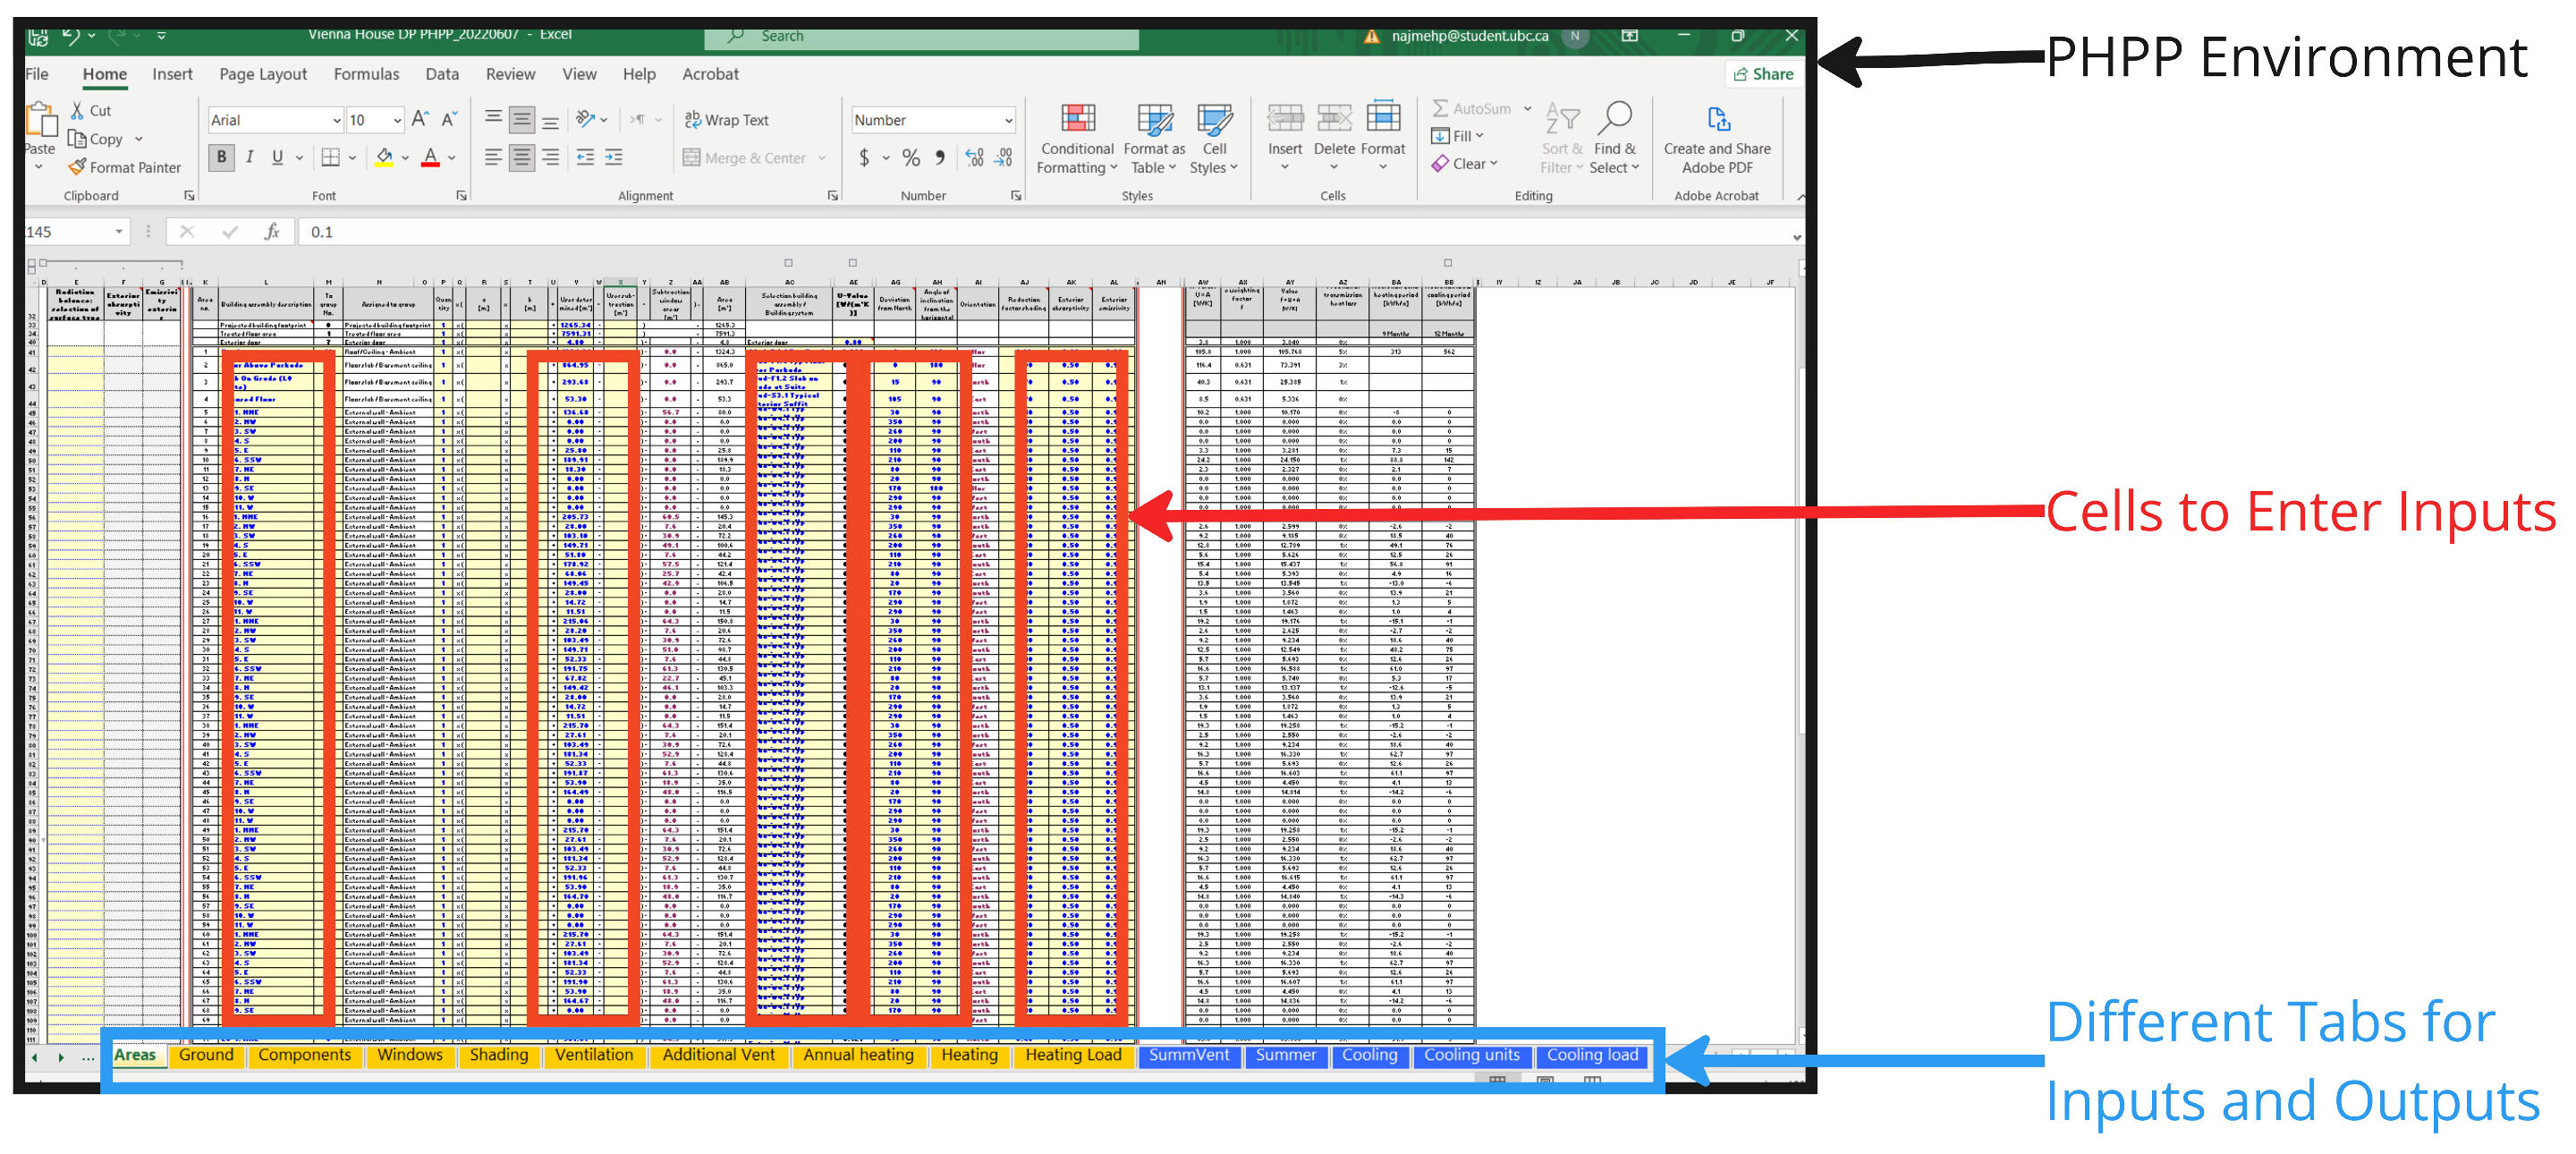
Task: Click the Insert Function fx icon
Action: click(271, 232)
